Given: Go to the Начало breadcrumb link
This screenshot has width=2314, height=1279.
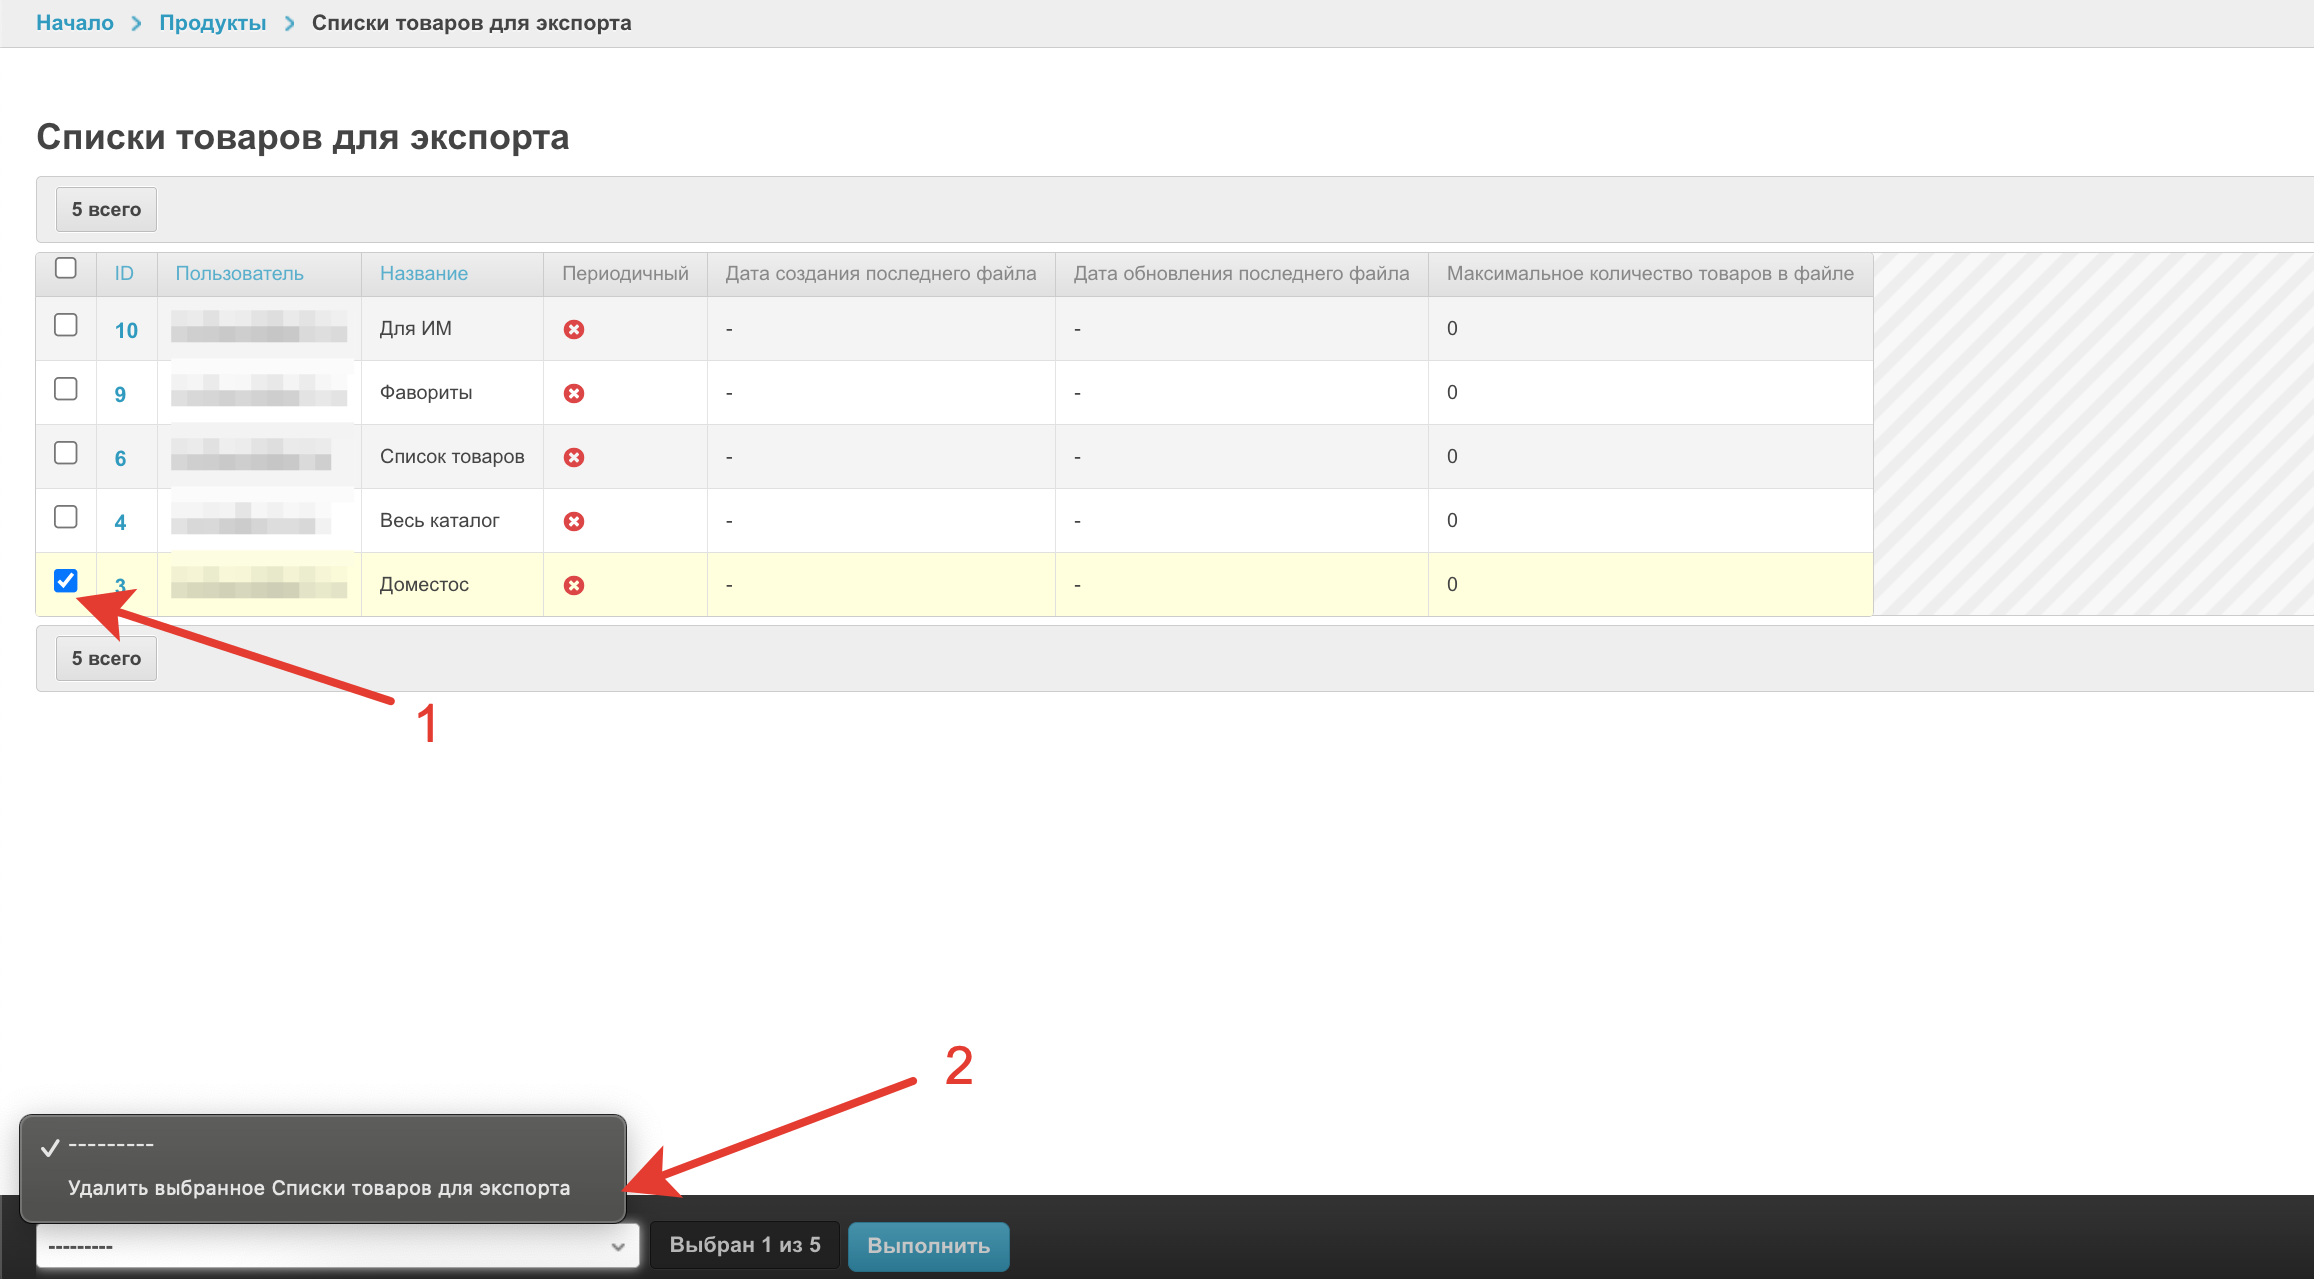Looking at the screenshot, I should point(75,23).
